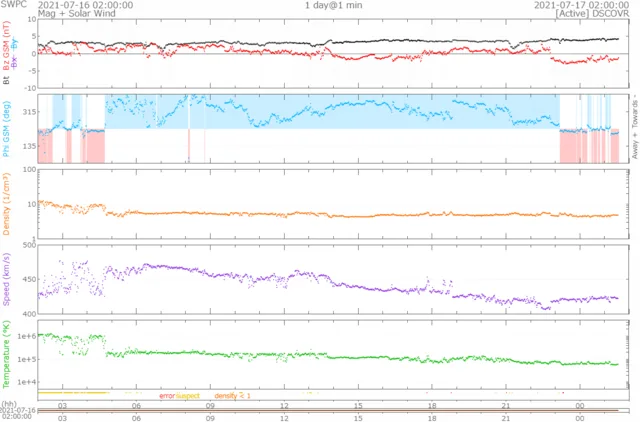The height and width of the screenshot is (422, 640).
Task: Click the 12 hour tick on time axis
Action: (285, 404)
